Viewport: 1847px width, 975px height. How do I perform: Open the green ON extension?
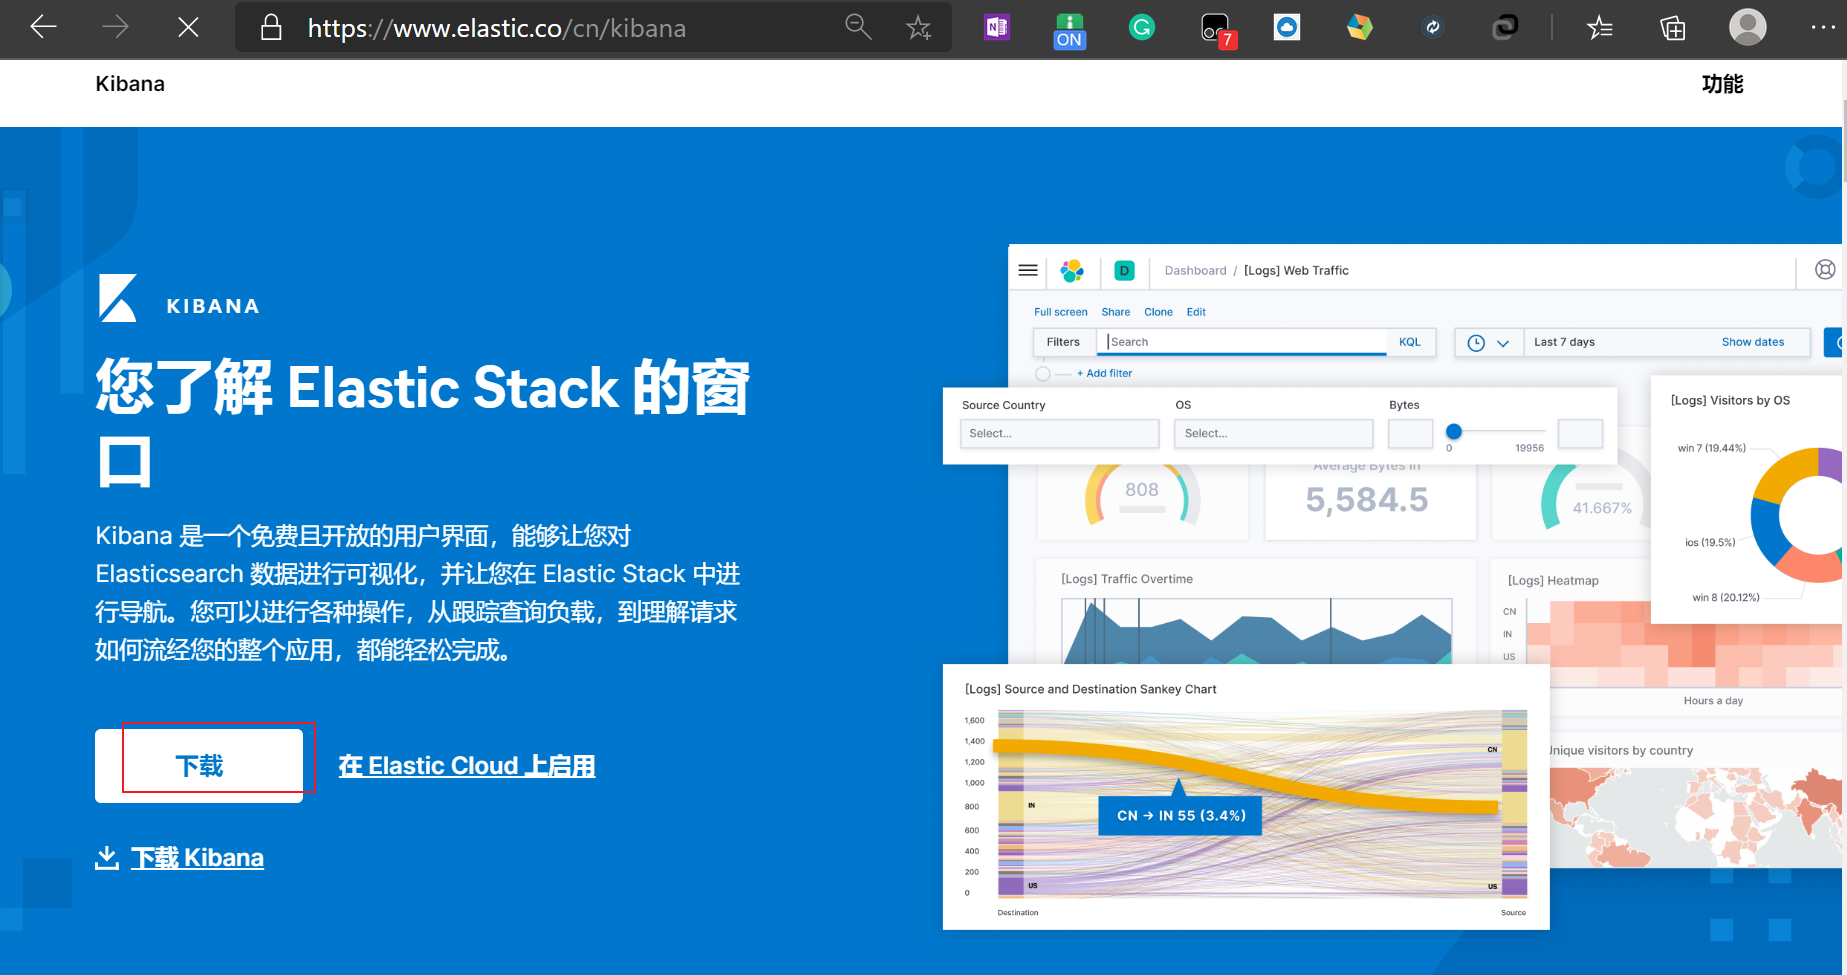pos(1069,30)
